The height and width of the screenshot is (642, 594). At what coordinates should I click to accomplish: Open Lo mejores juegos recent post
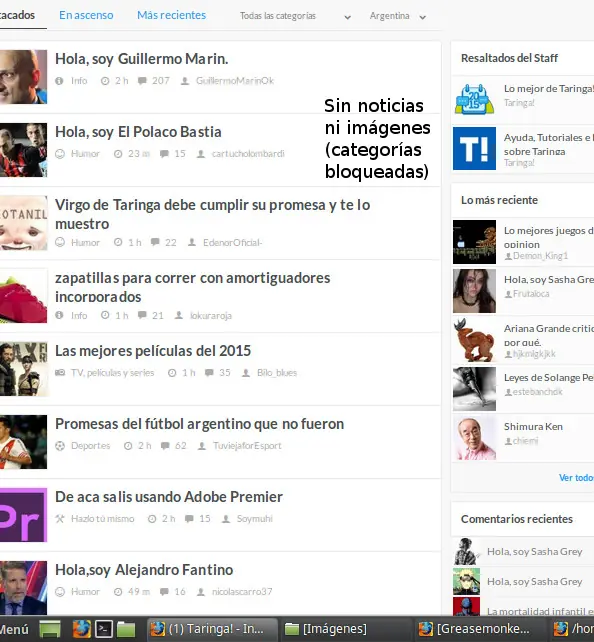[549, 237]
